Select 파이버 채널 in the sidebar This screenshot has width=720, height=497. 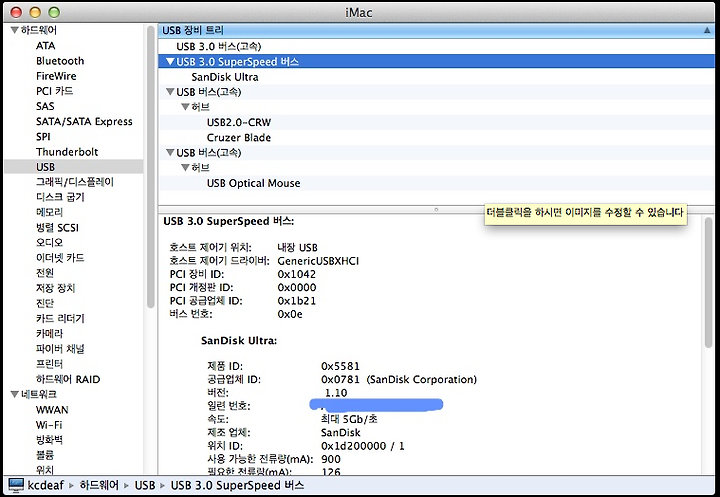60,349
